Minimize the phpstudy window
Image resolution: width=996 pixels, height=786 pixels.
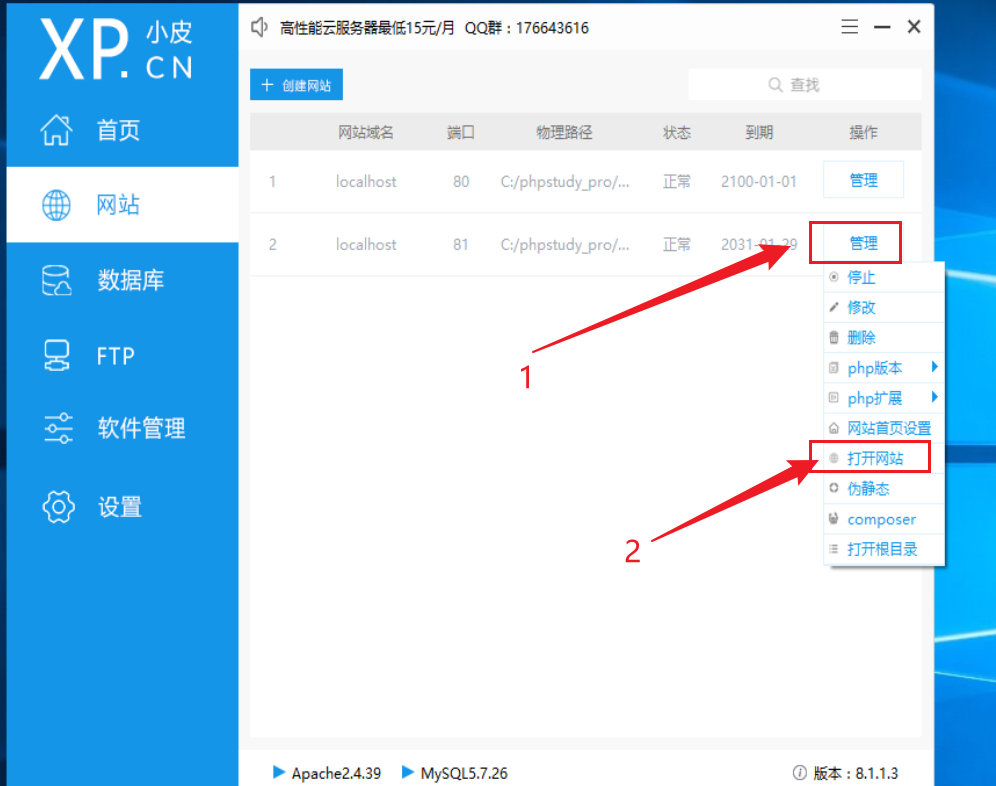(882, 27)
